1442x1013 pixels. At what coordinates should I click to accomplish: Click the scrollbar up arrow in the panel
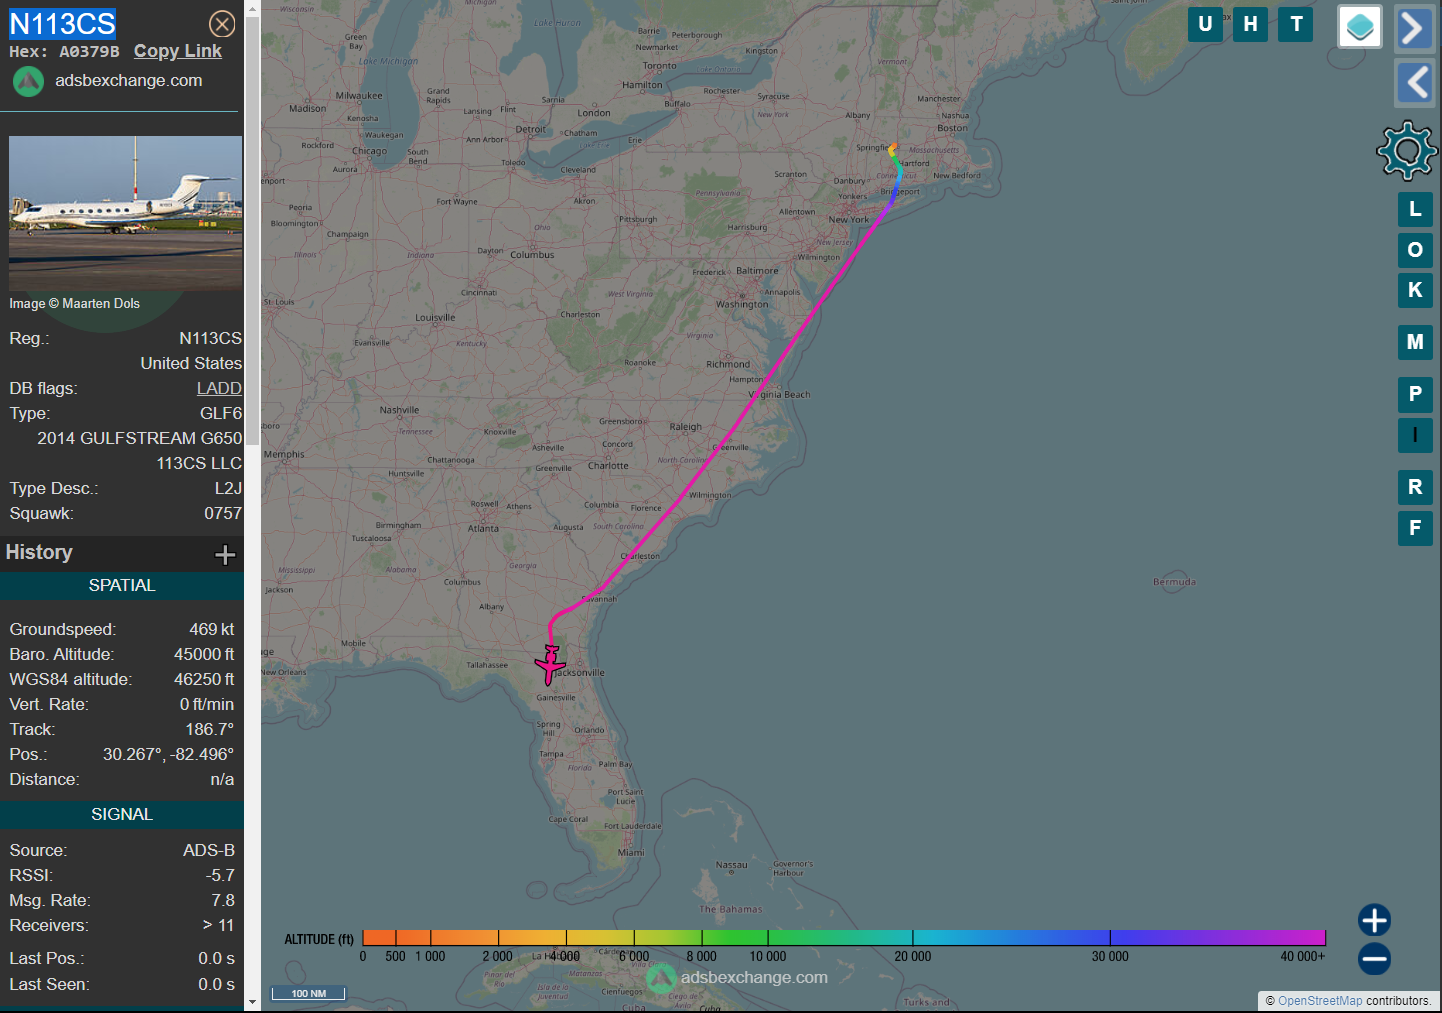point(252,8)
